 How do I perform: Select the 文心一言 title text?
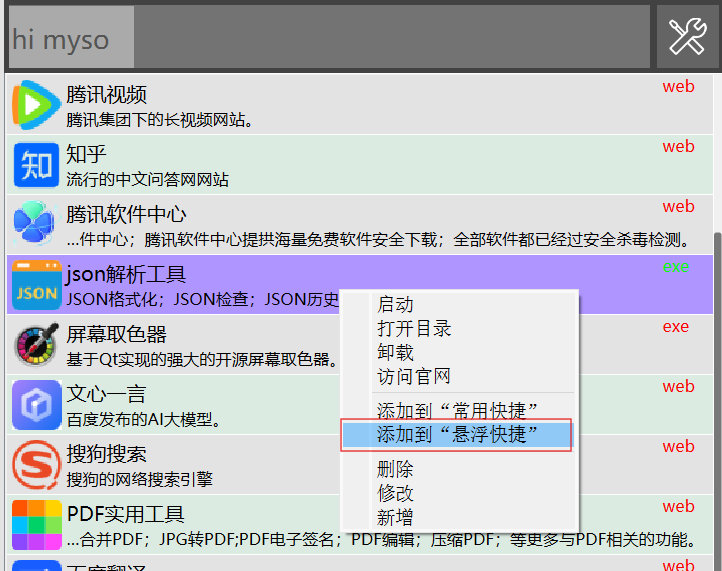point(106,394)
